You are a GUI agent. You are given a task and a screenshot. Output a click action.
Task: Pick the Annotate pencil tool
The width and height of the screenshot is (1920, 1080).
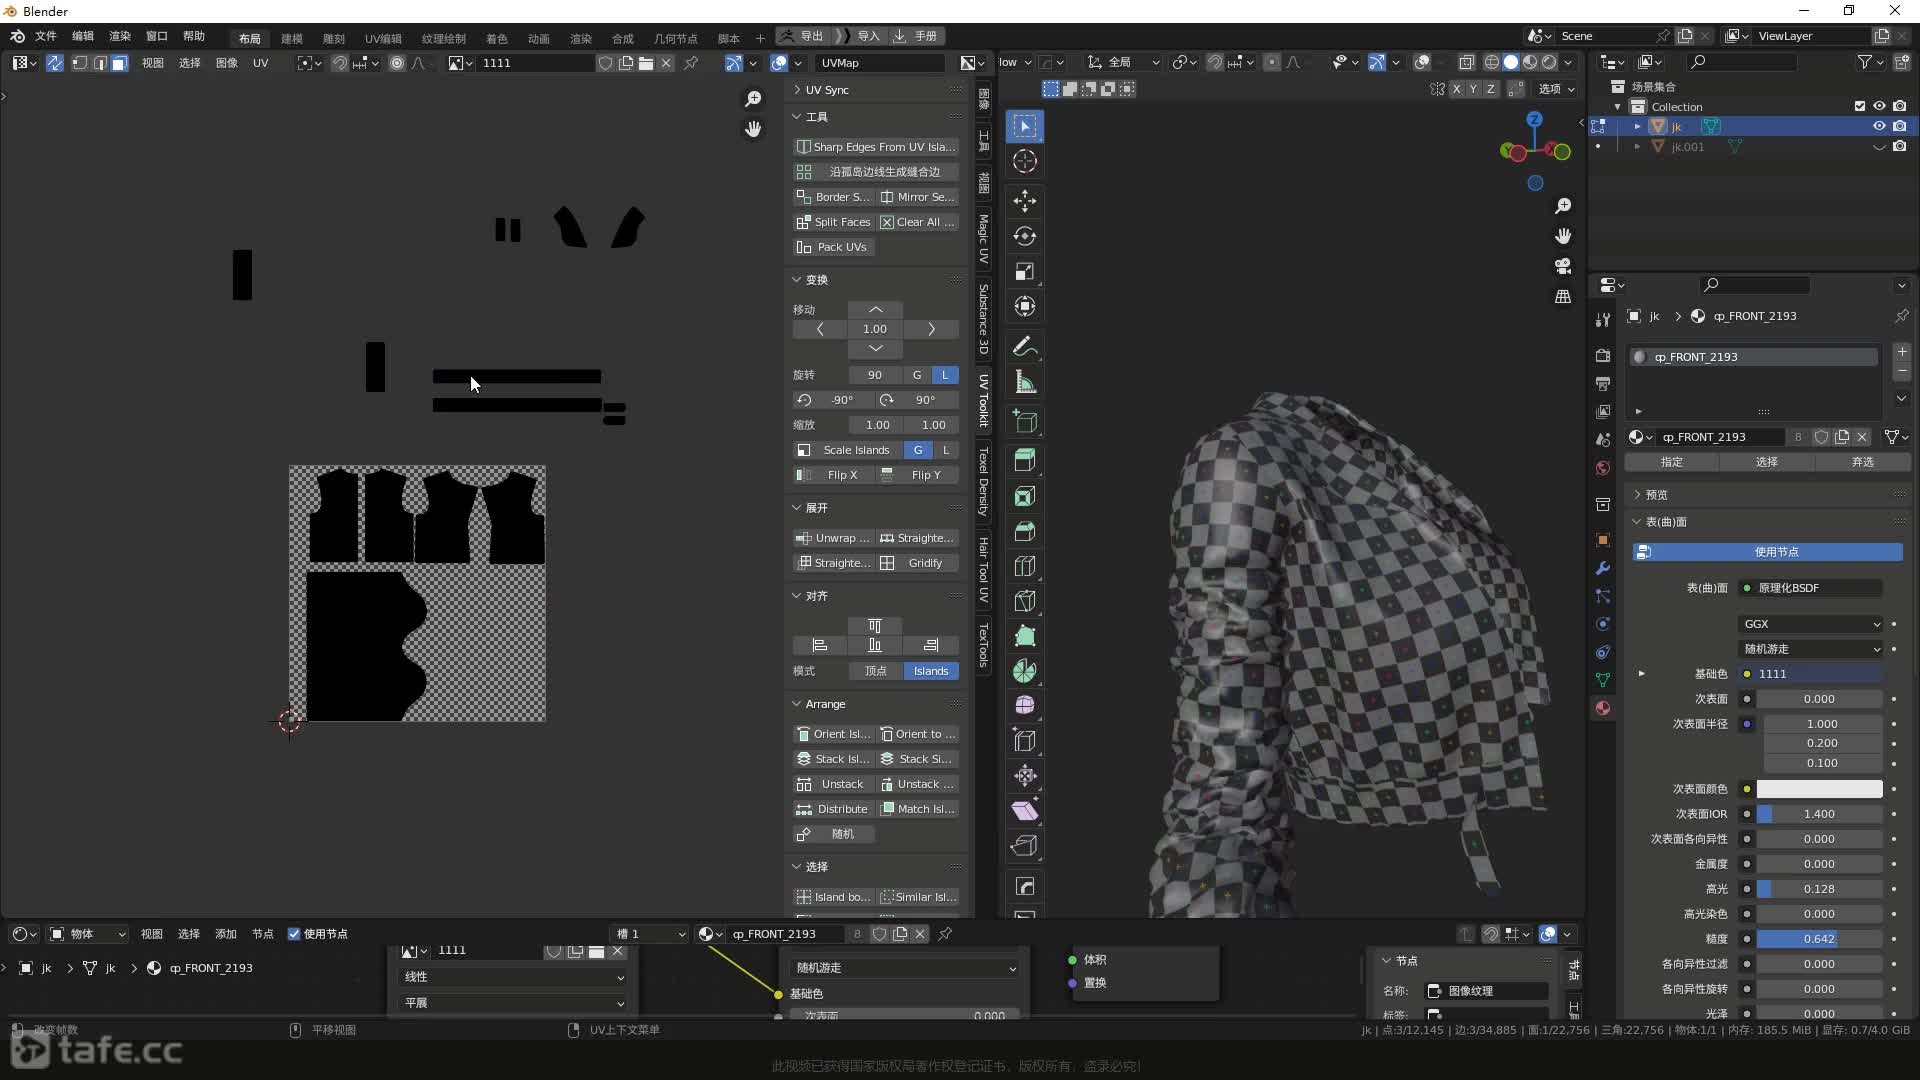point(1025,346)
